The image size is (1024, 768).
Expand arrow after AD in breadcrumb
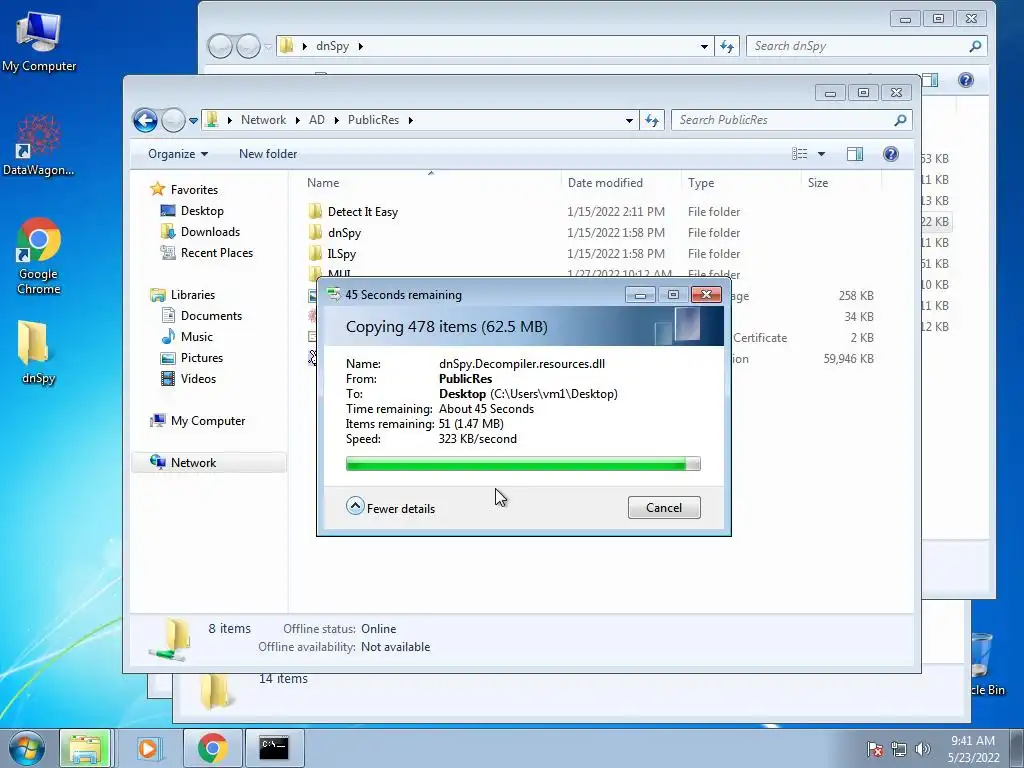click(x=336, y=120)
